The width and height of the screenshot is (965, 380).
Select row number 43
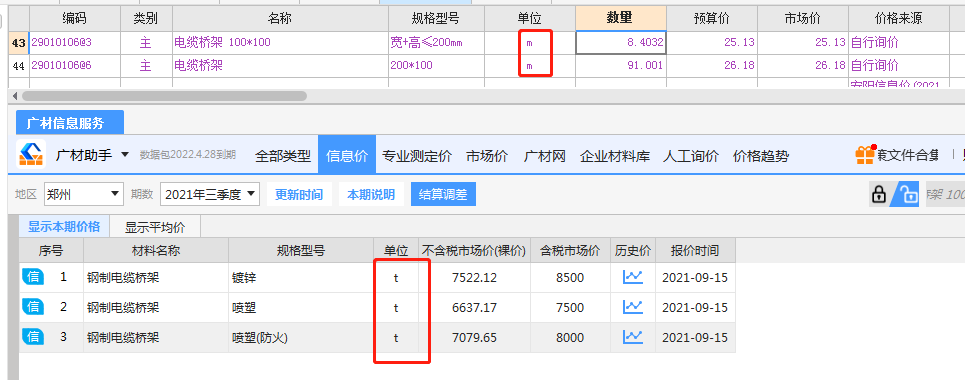pyautogui.click(x=18, y=42)
